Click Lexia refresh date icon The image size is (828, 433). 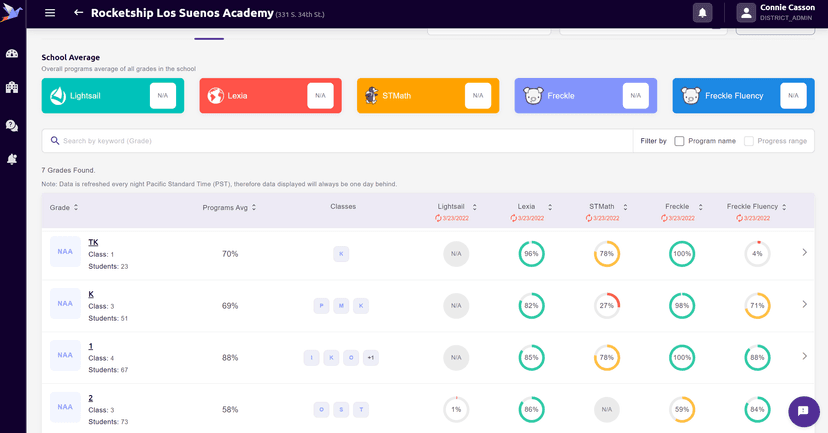(x=513, y=218)
